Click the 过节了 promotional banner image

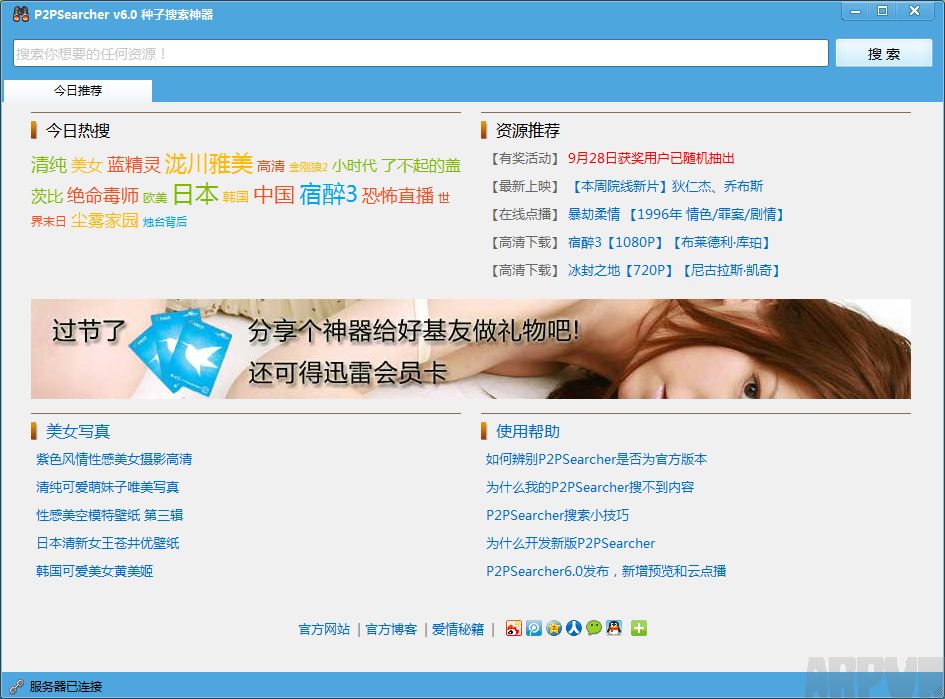coord(470,349)
